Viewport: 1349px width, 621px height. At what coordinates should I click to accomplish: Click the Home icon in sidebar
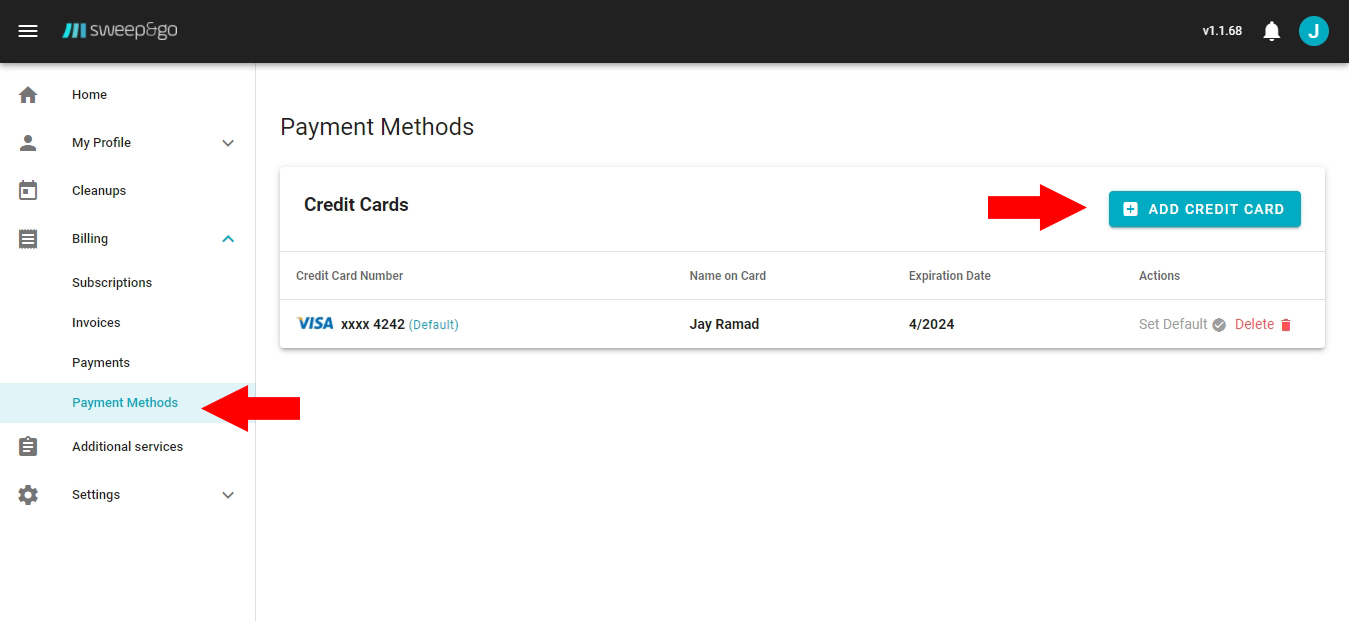click(x=29, y=94)
